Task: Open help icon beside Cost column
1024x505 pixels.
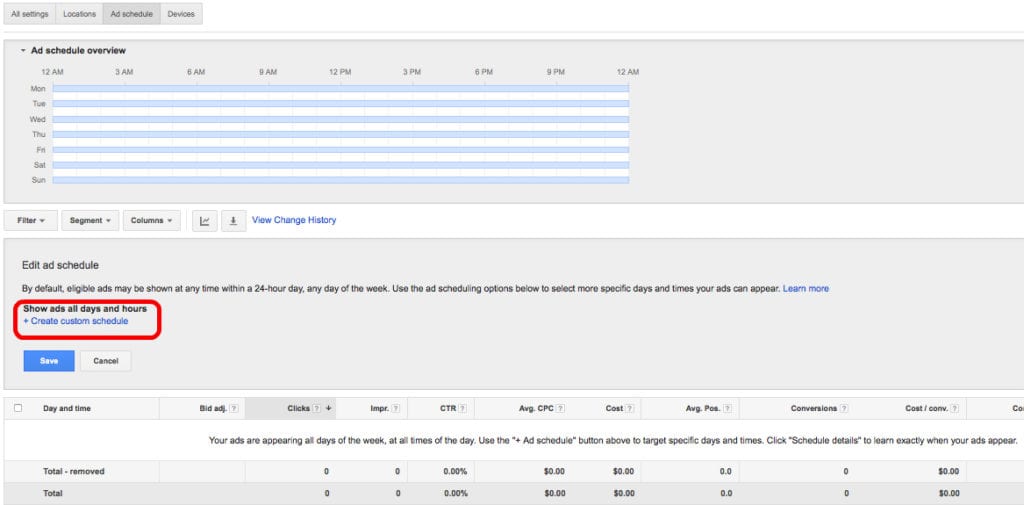Action: (630, 408)
